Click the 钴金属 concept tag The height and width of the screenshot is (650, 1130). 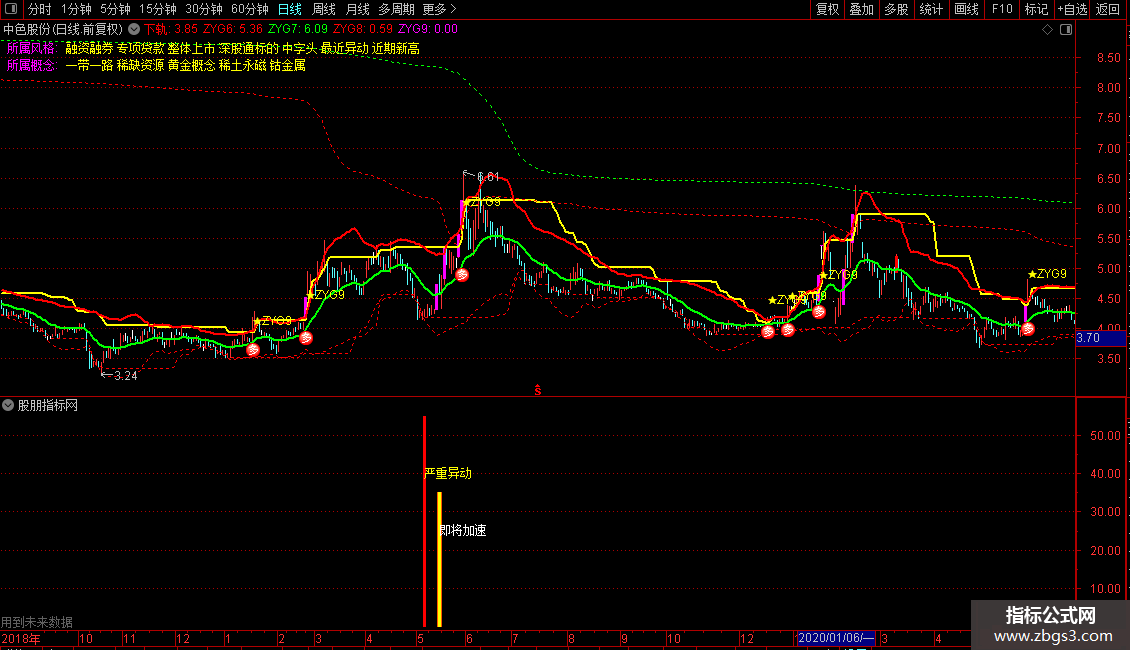pos(288,66)
